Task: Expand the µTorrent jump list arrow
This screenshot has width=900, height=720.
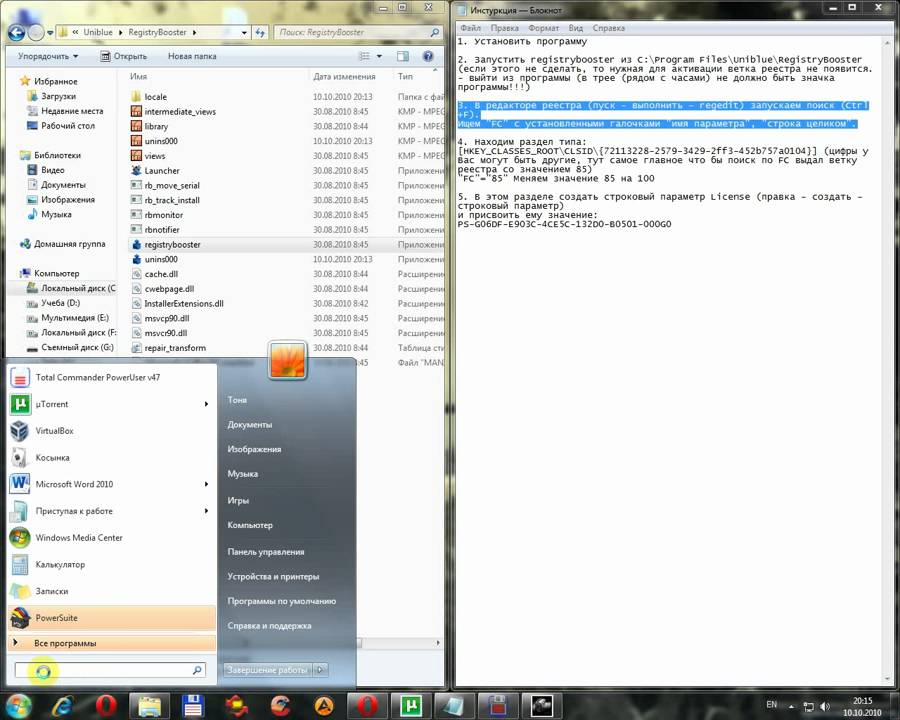Action: (206, 404)
